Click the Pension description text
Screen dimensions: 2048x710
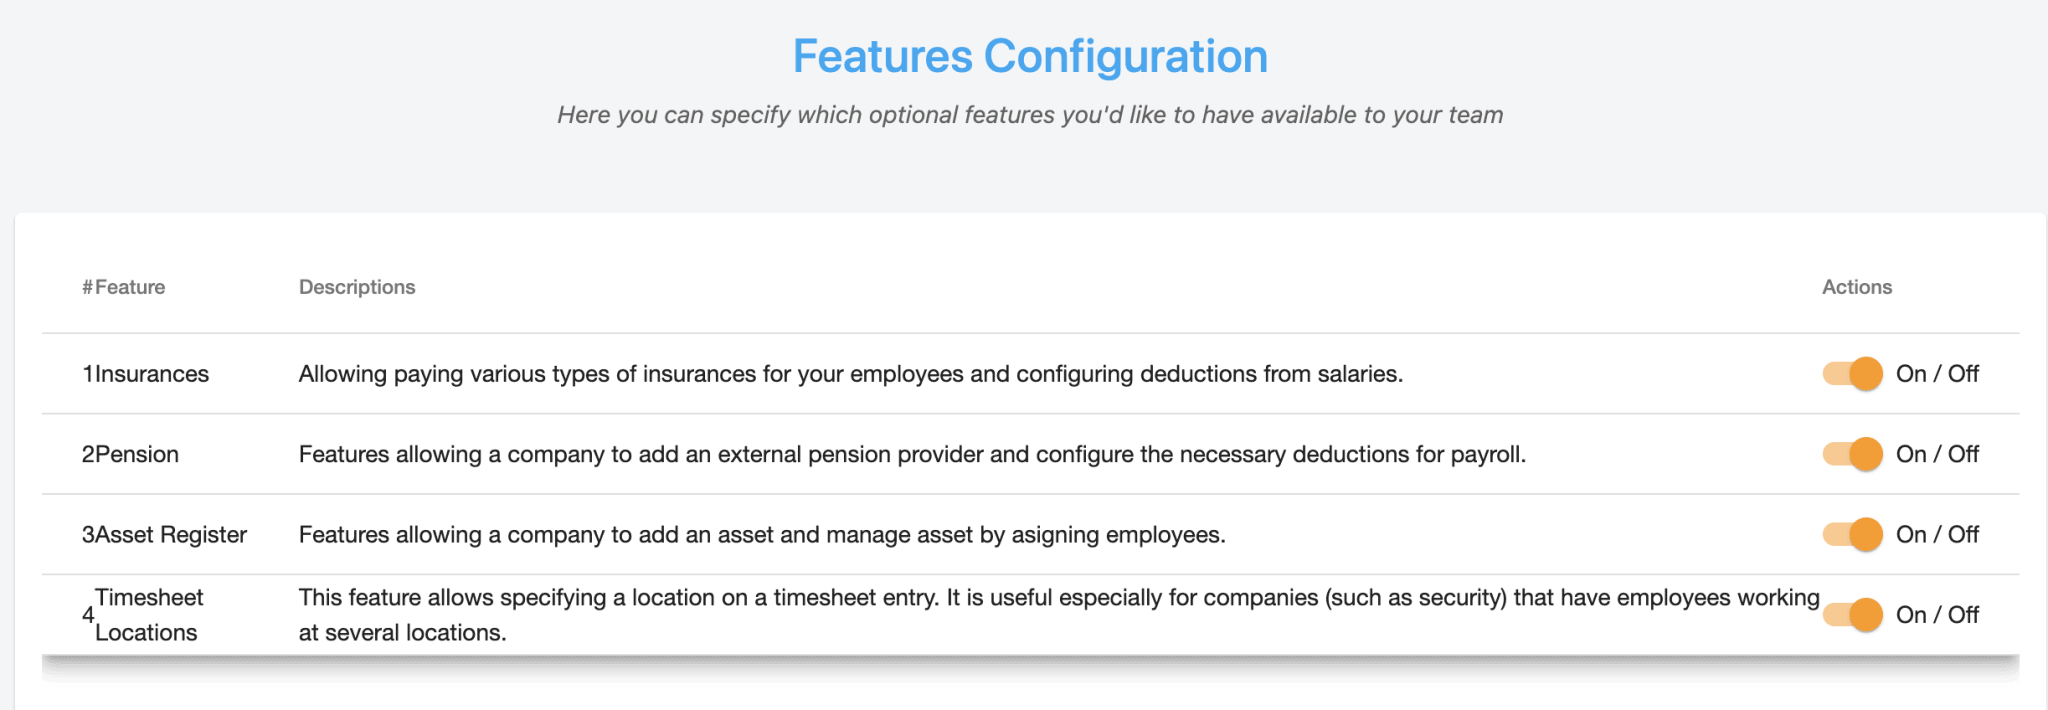[x=912, y=454]
